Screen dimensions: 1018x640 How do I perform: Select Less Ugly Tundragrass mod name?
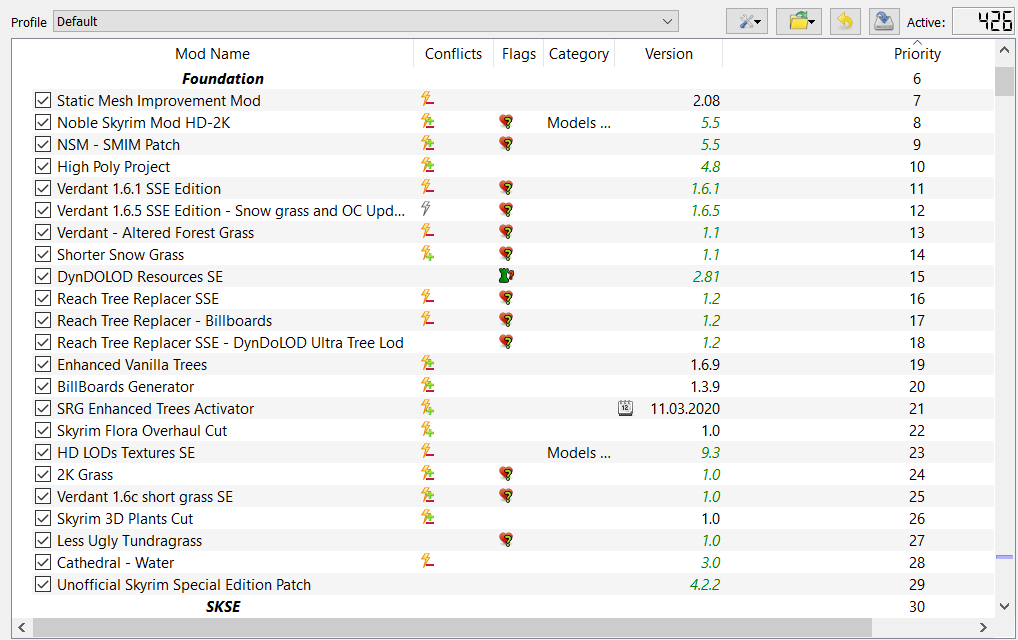pos(129,541)
